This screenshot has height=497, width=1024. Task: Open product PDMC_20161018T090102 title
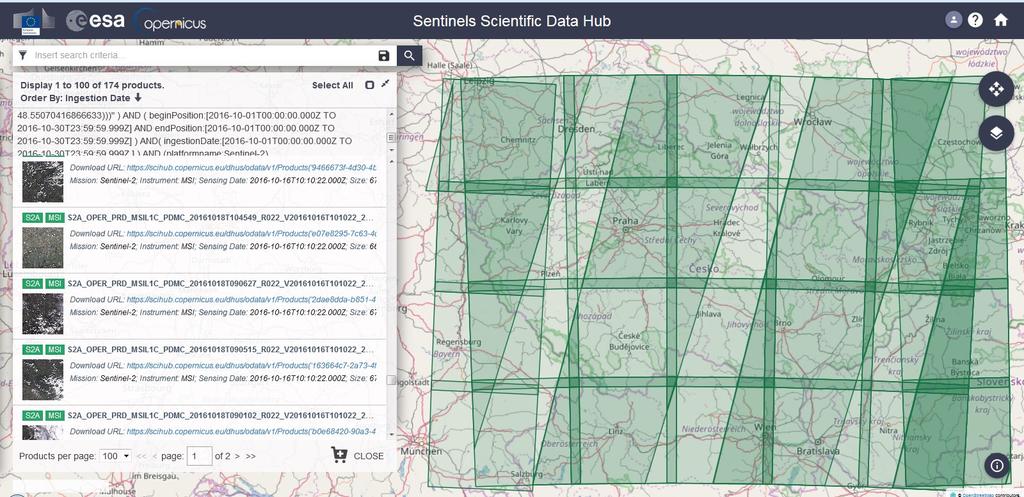coord(221,415)
